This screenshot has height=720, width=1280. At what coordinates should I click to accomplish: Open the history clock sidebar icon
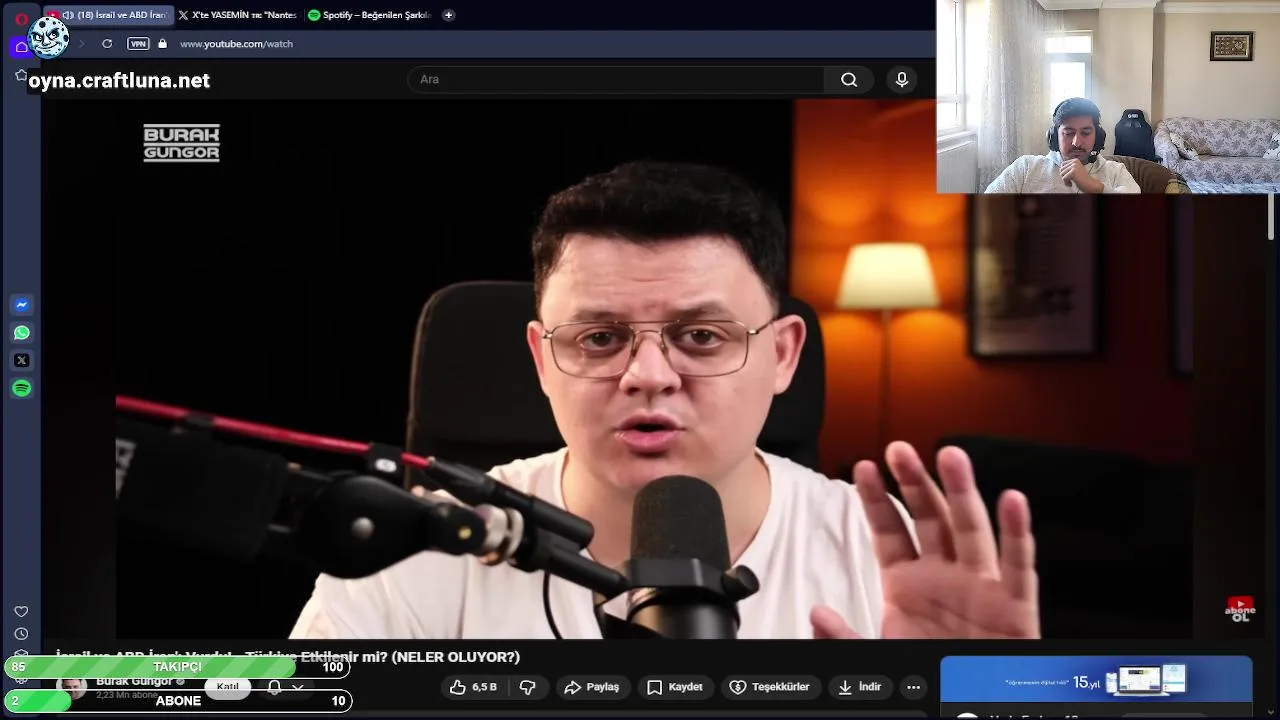pyautogui.click(x=21, y=634)
